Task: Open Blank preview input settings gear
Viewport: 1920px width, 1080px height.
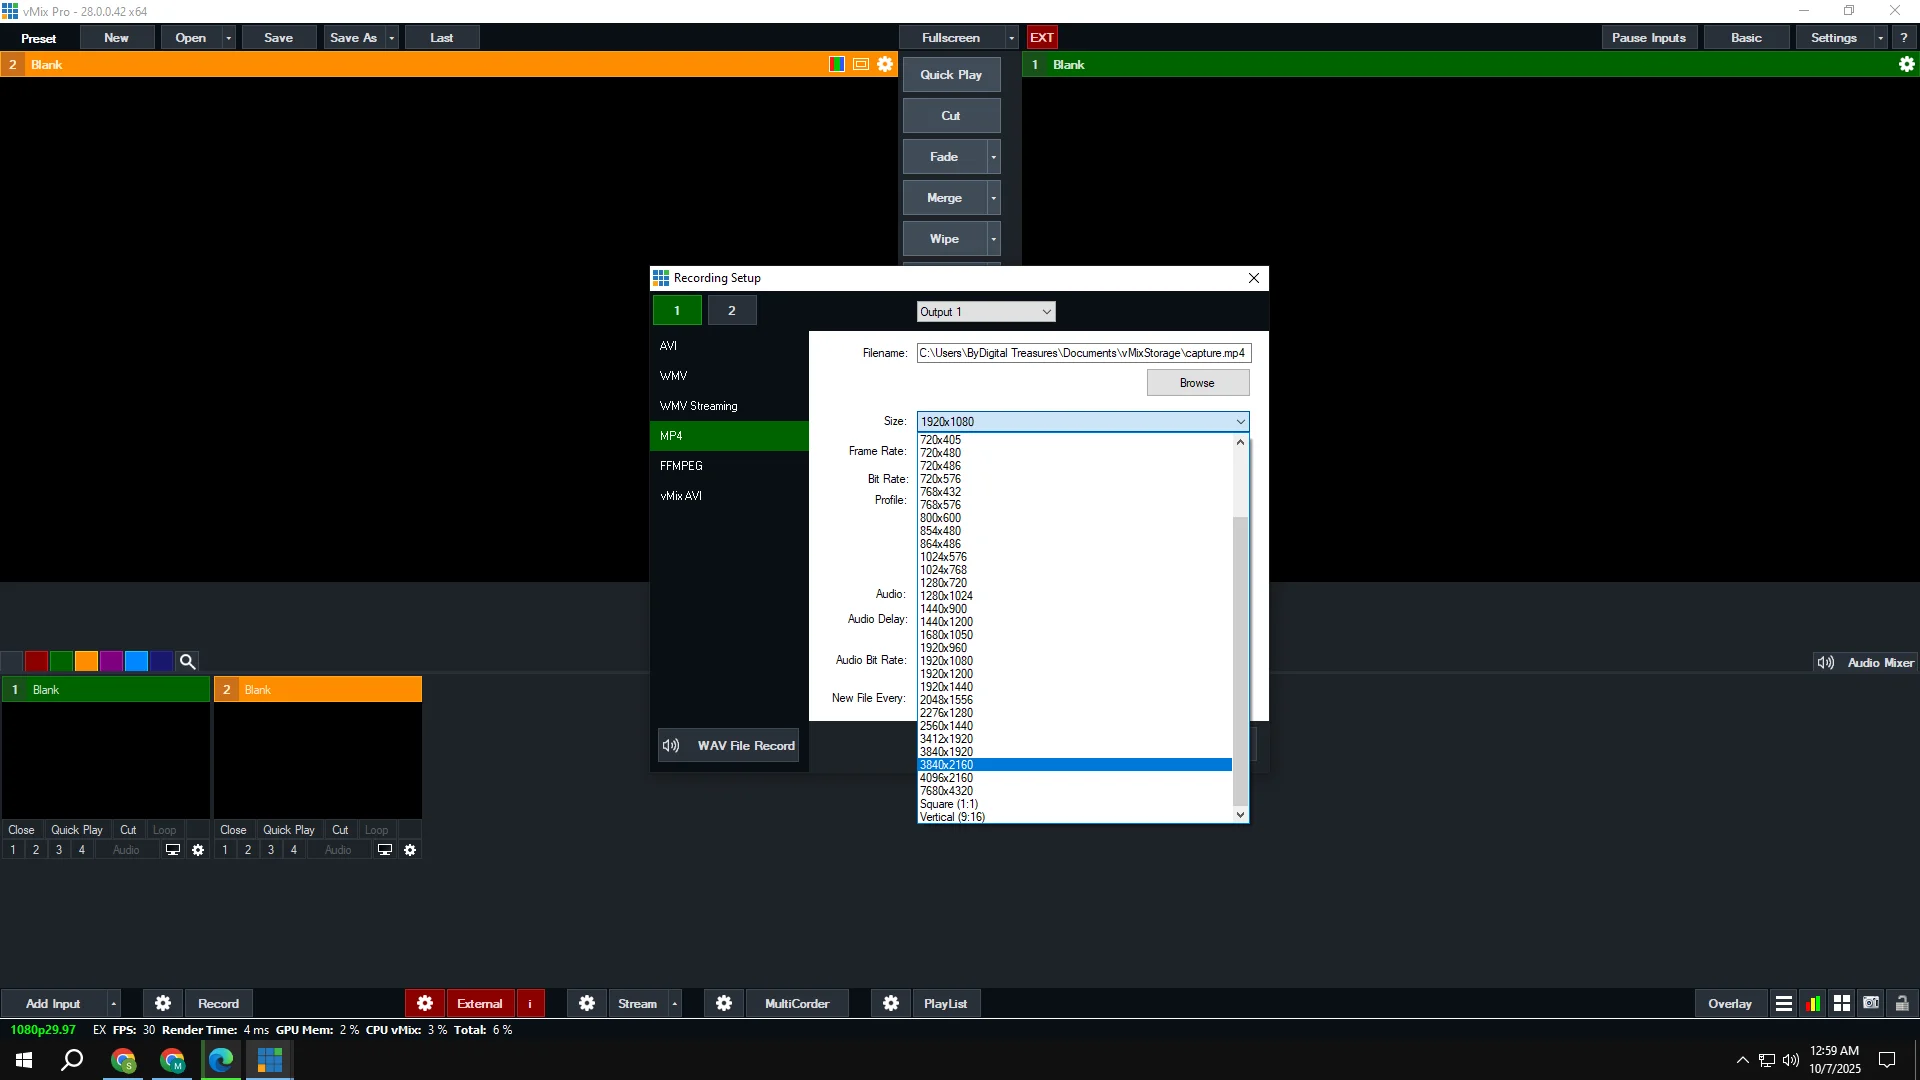Action: tap(885, 64)
